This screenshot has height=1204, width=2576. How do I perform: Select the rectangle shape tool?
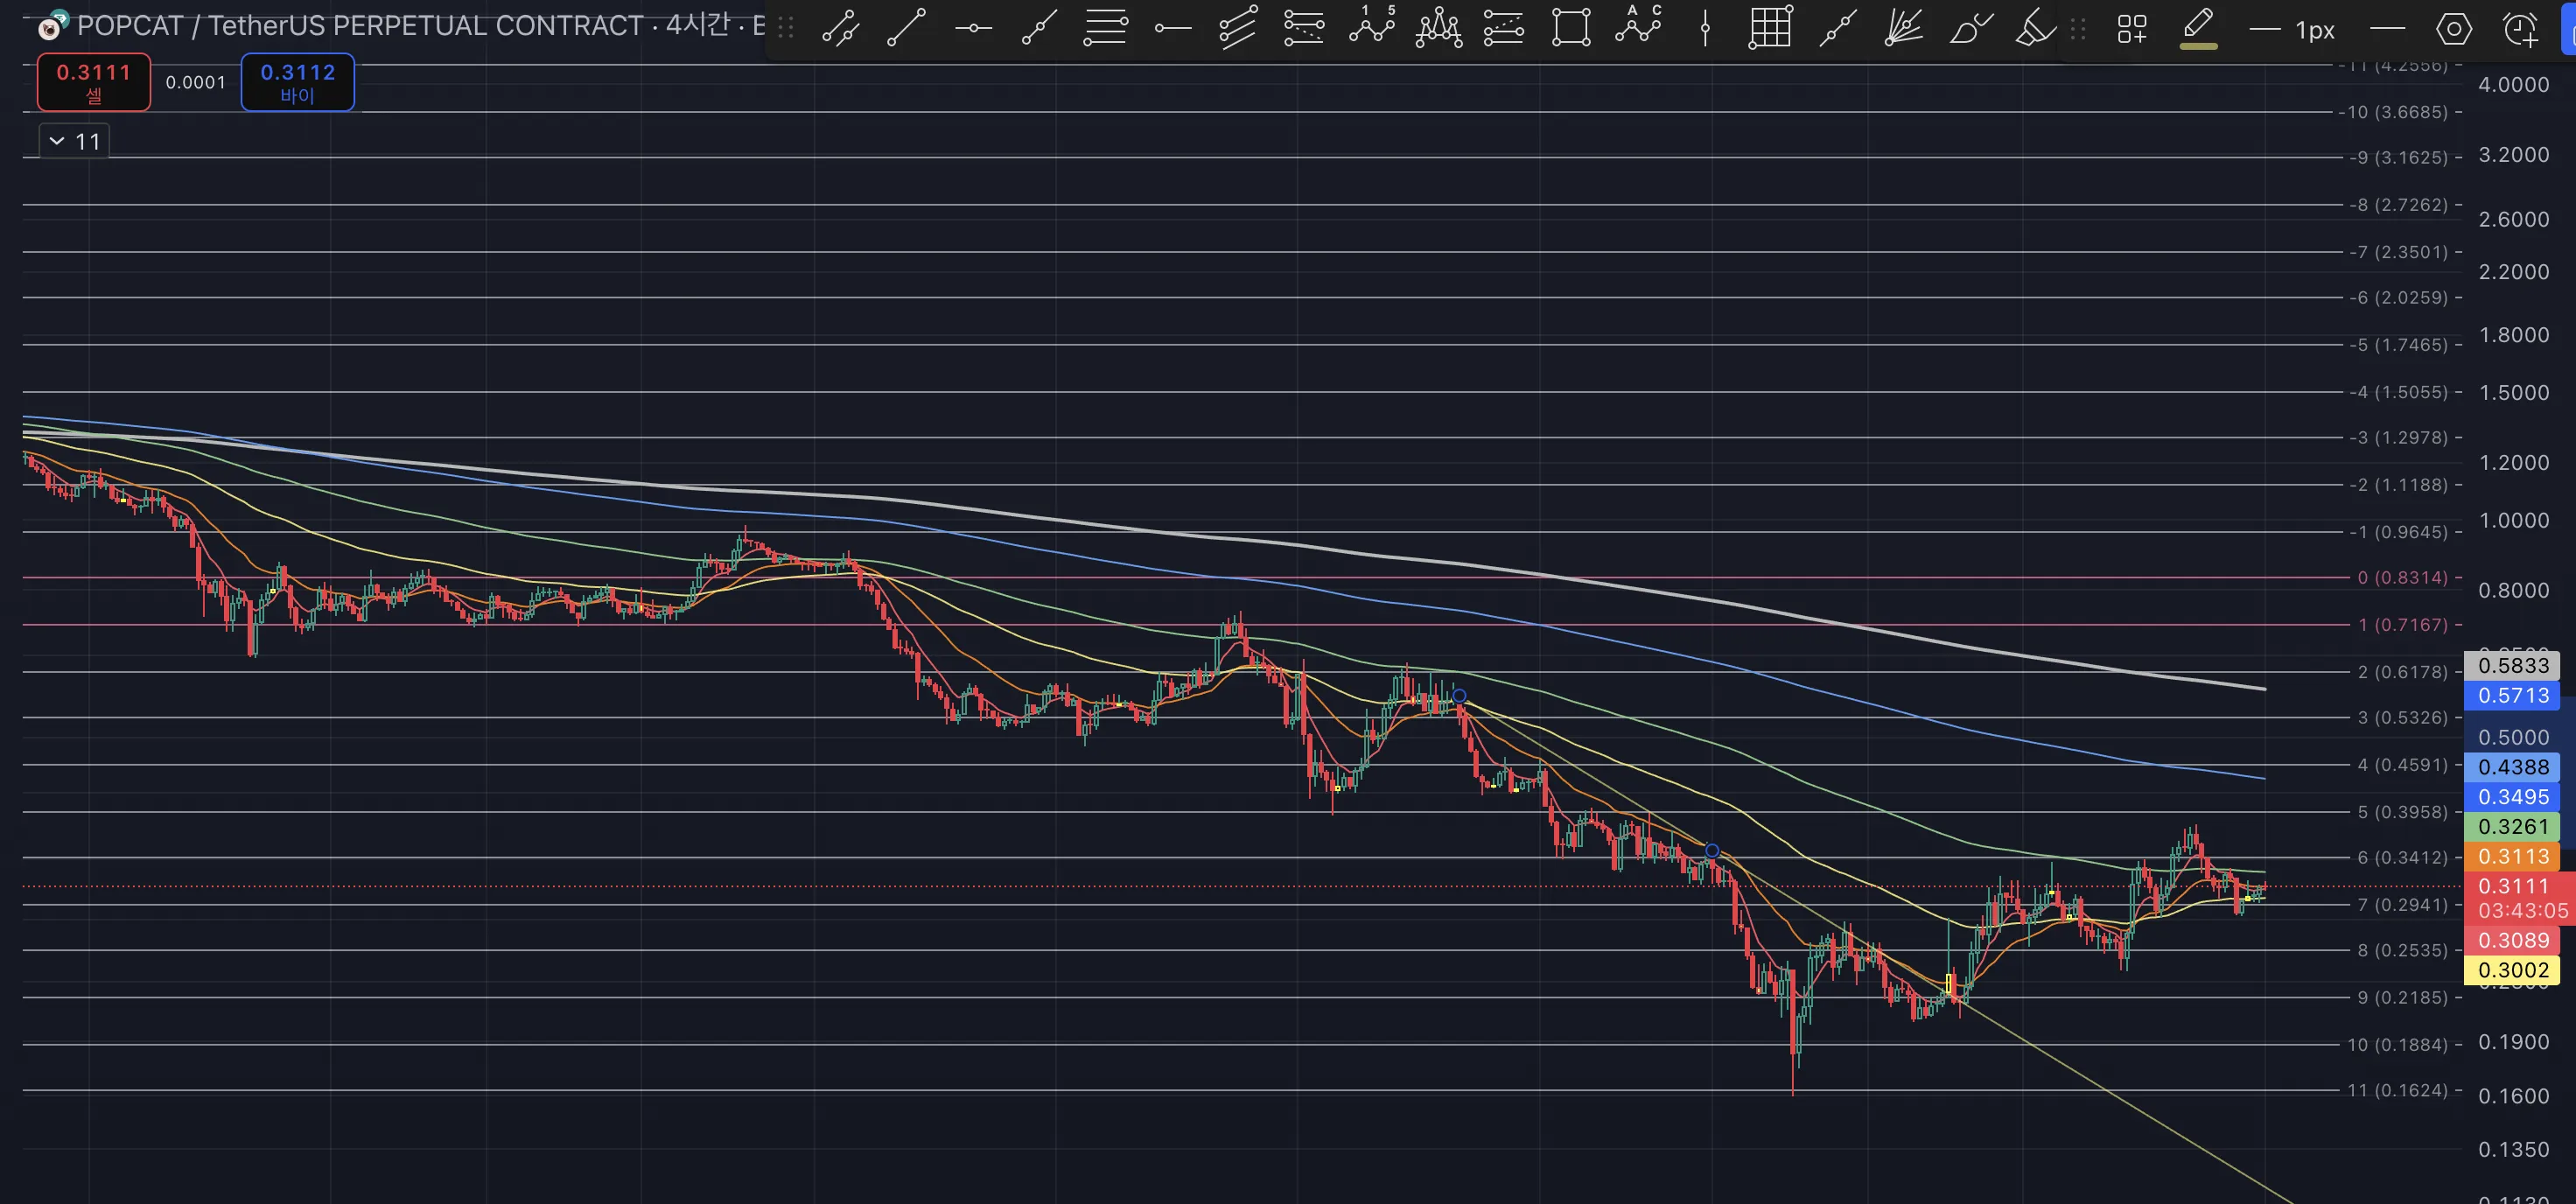point(1571,28)
